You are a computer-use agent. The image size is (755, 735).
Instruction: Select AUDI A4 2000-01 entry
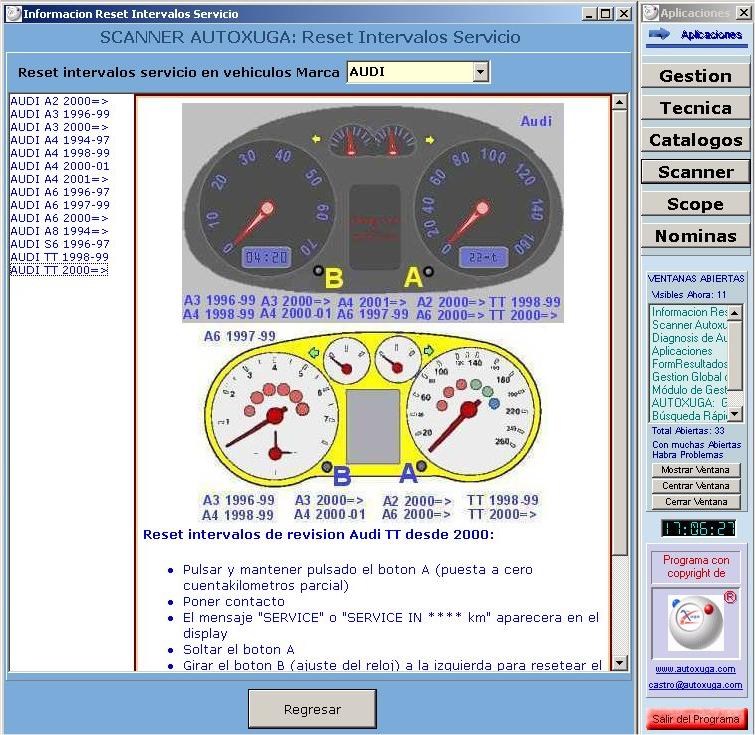click(x=60, y=166)
